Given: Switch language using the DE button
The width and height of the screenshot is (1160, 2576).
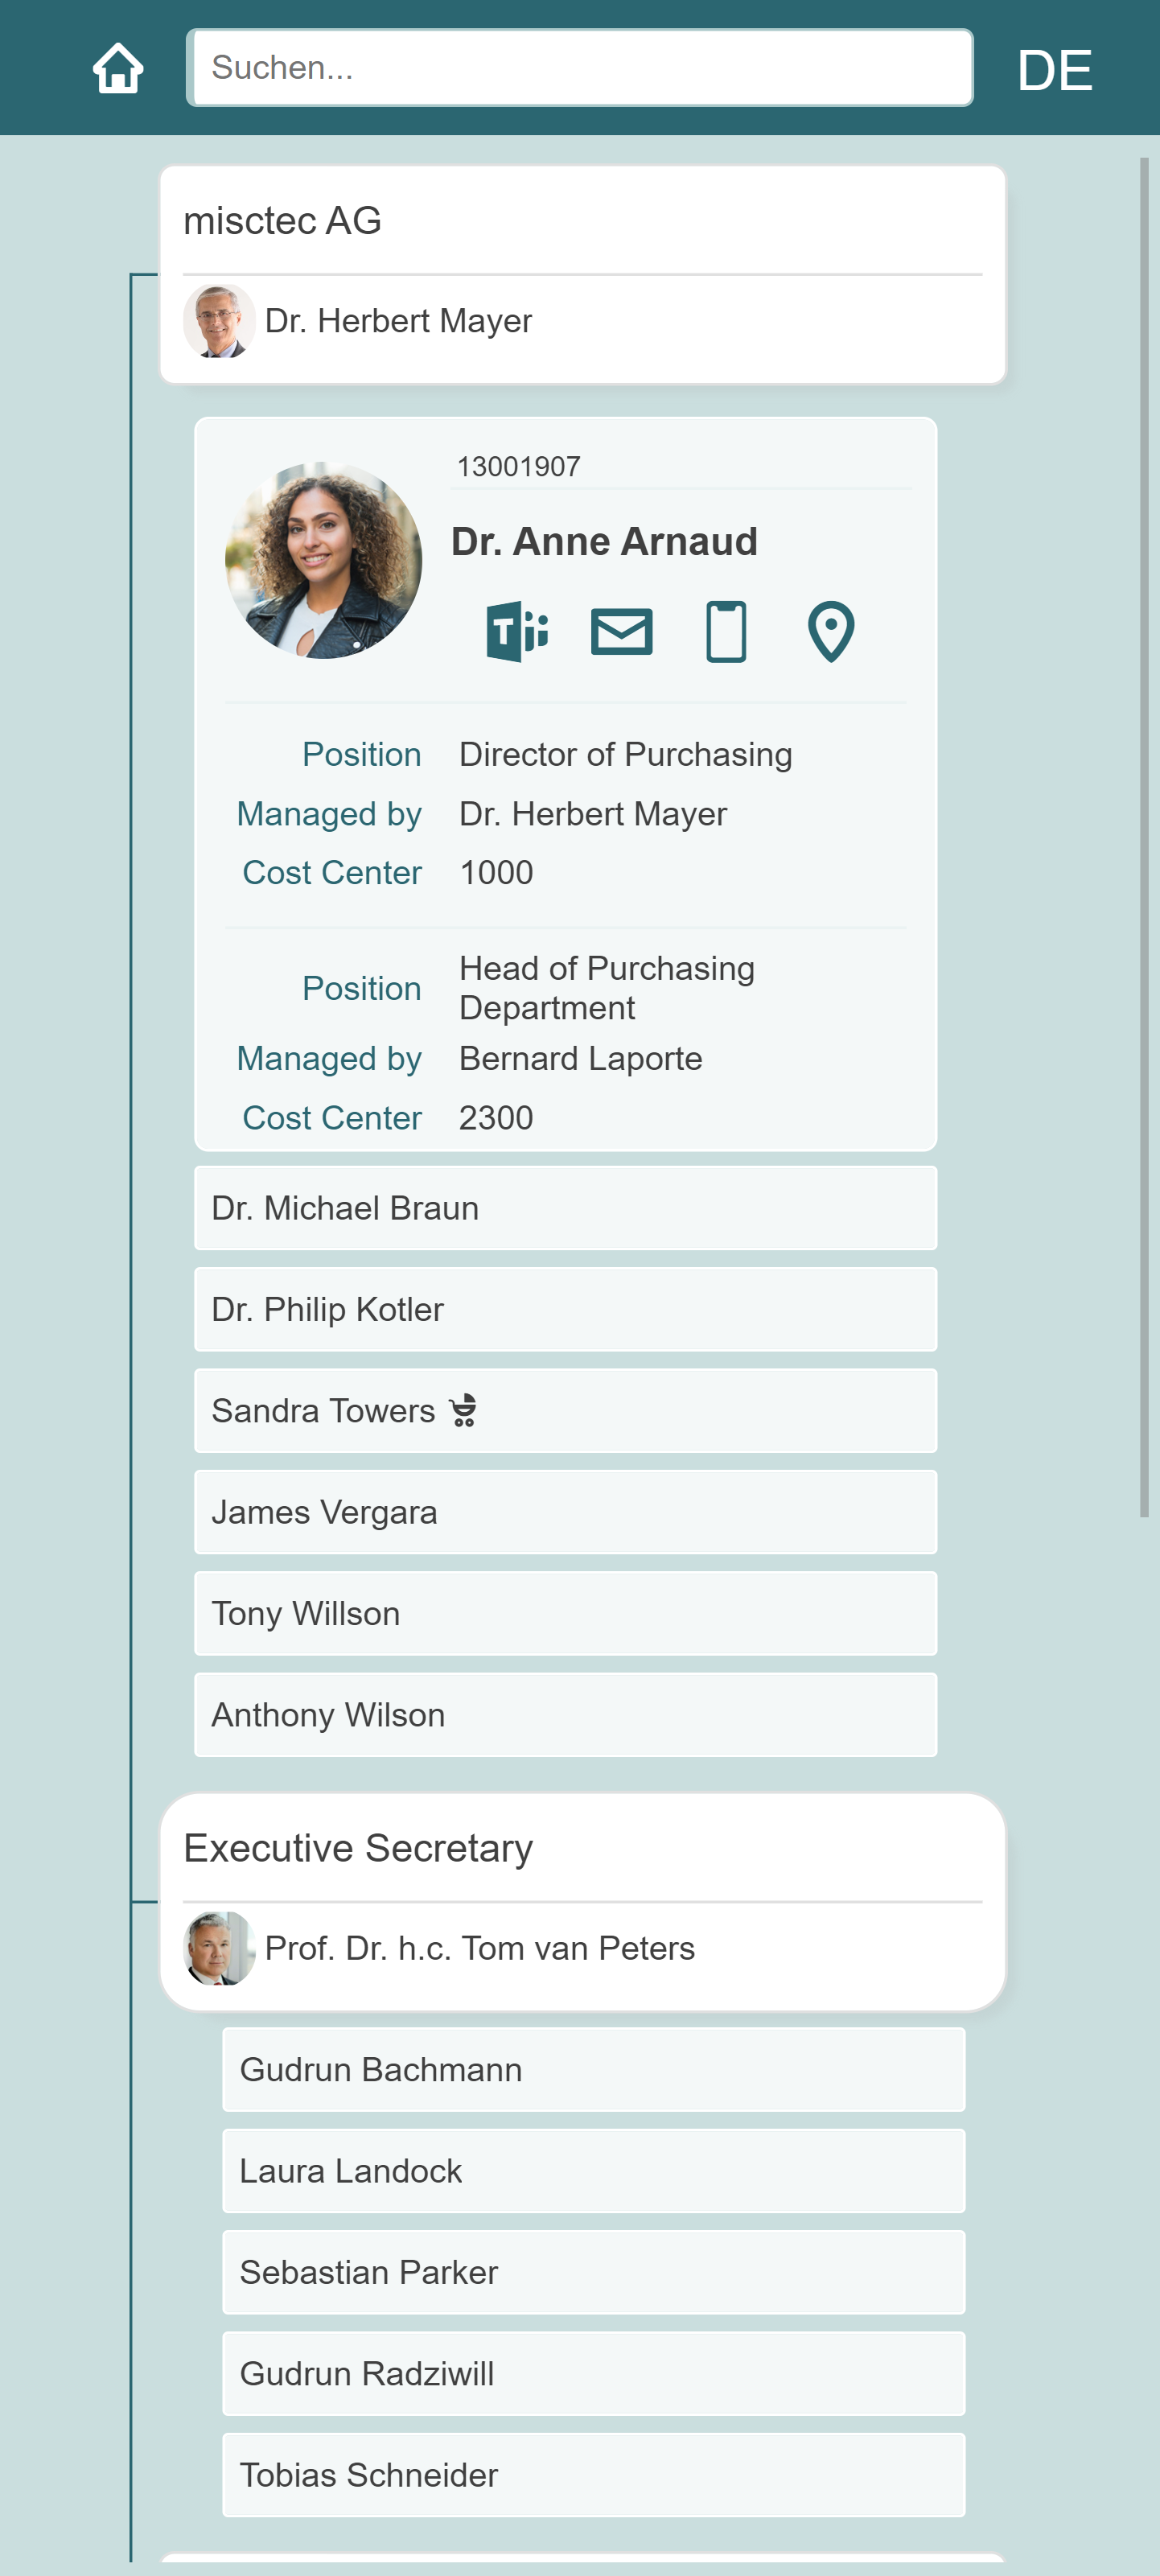Looking at the screenshot, I should coord(1054,70).
